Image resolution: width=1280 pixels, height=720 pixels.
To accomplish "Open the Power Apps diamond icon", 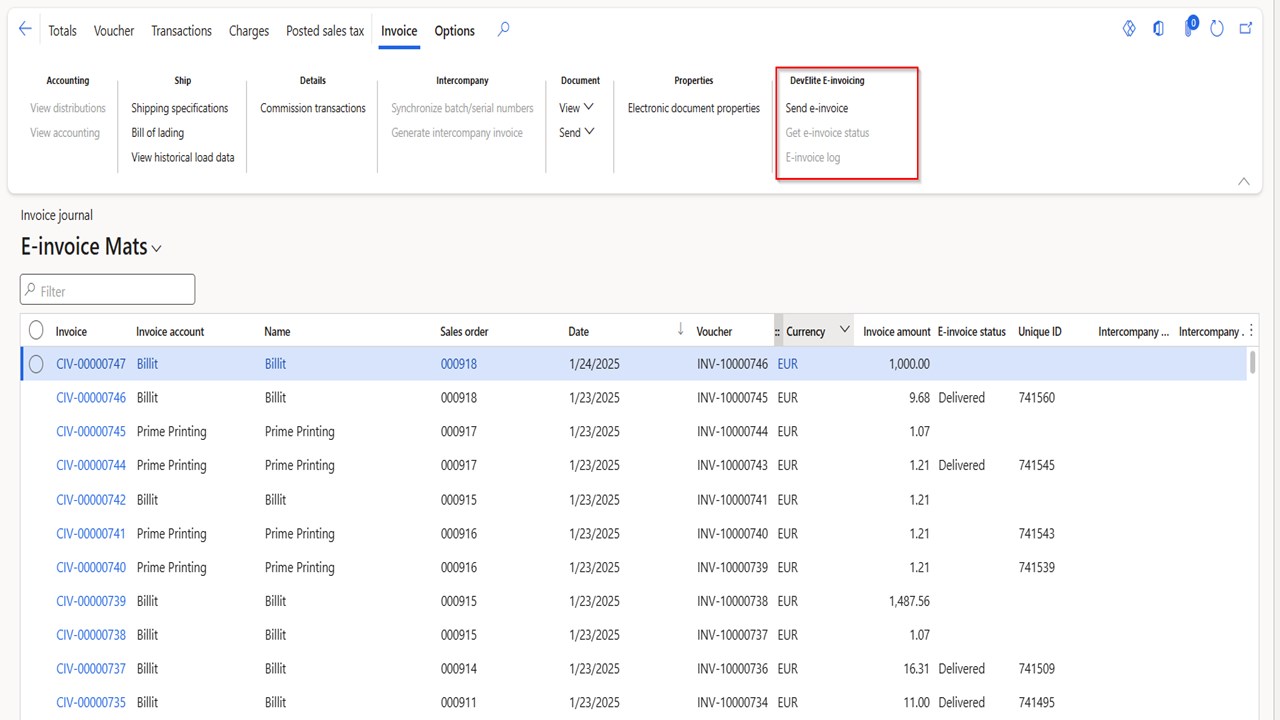I will point(1129,29).
